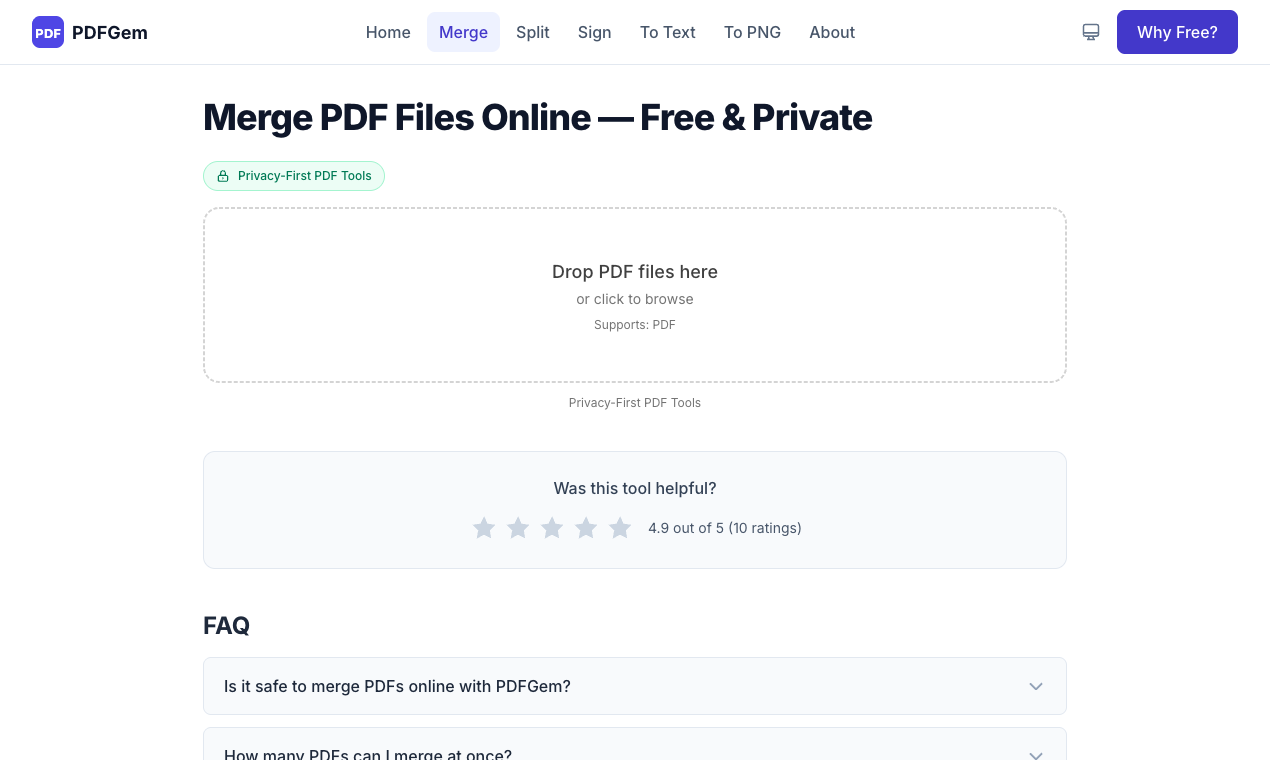Click the lock icon on the privacy badge
Screen dimensions: 1270x760
pos(223,175)
